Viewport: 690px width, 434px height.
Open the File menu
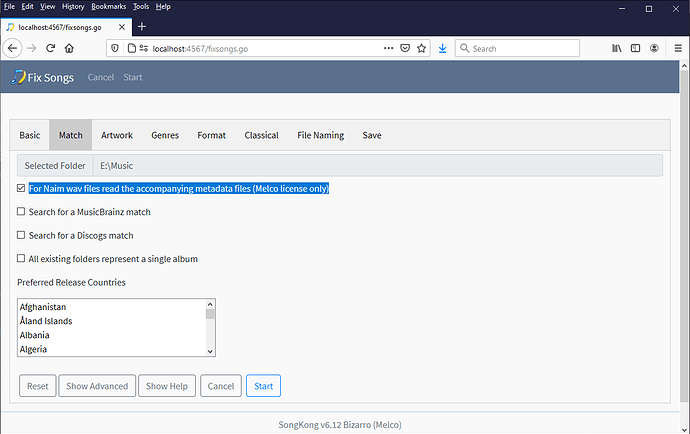(9, 7)
